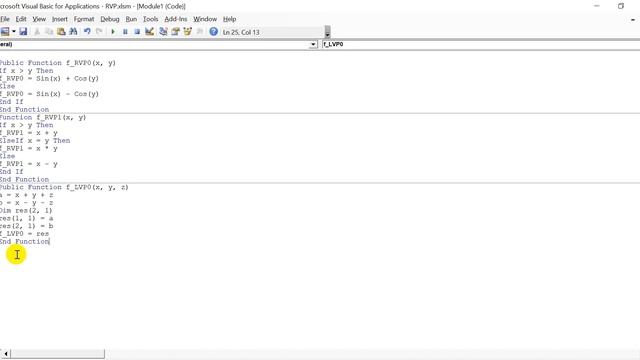
Task: Open the Edit menu
Action: coord(21,19)
